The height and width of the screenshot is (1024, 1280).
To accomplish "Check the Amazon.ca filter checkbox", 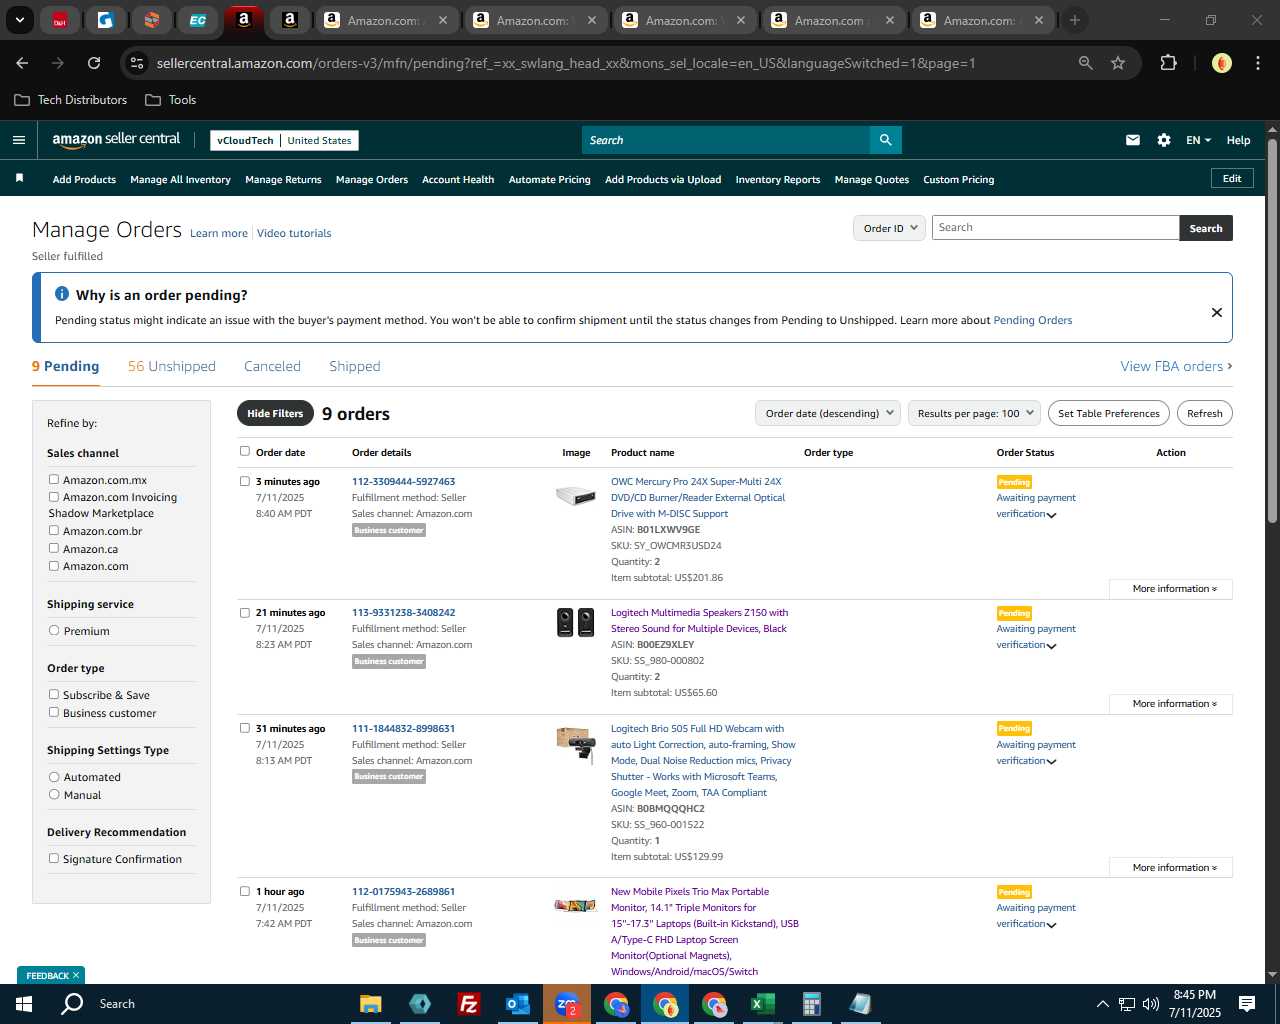I will pos(54,548).
